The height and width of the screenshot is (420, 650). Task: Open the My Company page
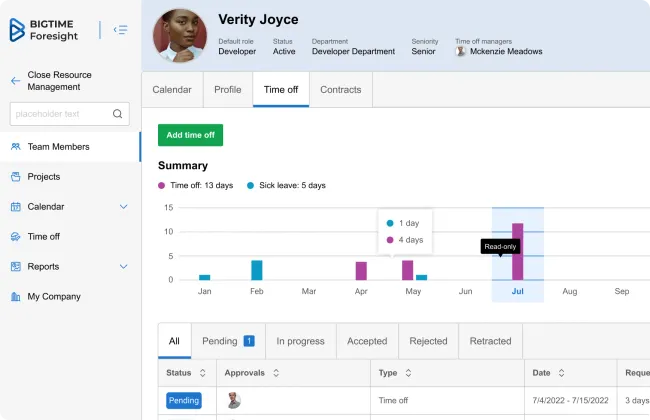[x=54, y=297]
